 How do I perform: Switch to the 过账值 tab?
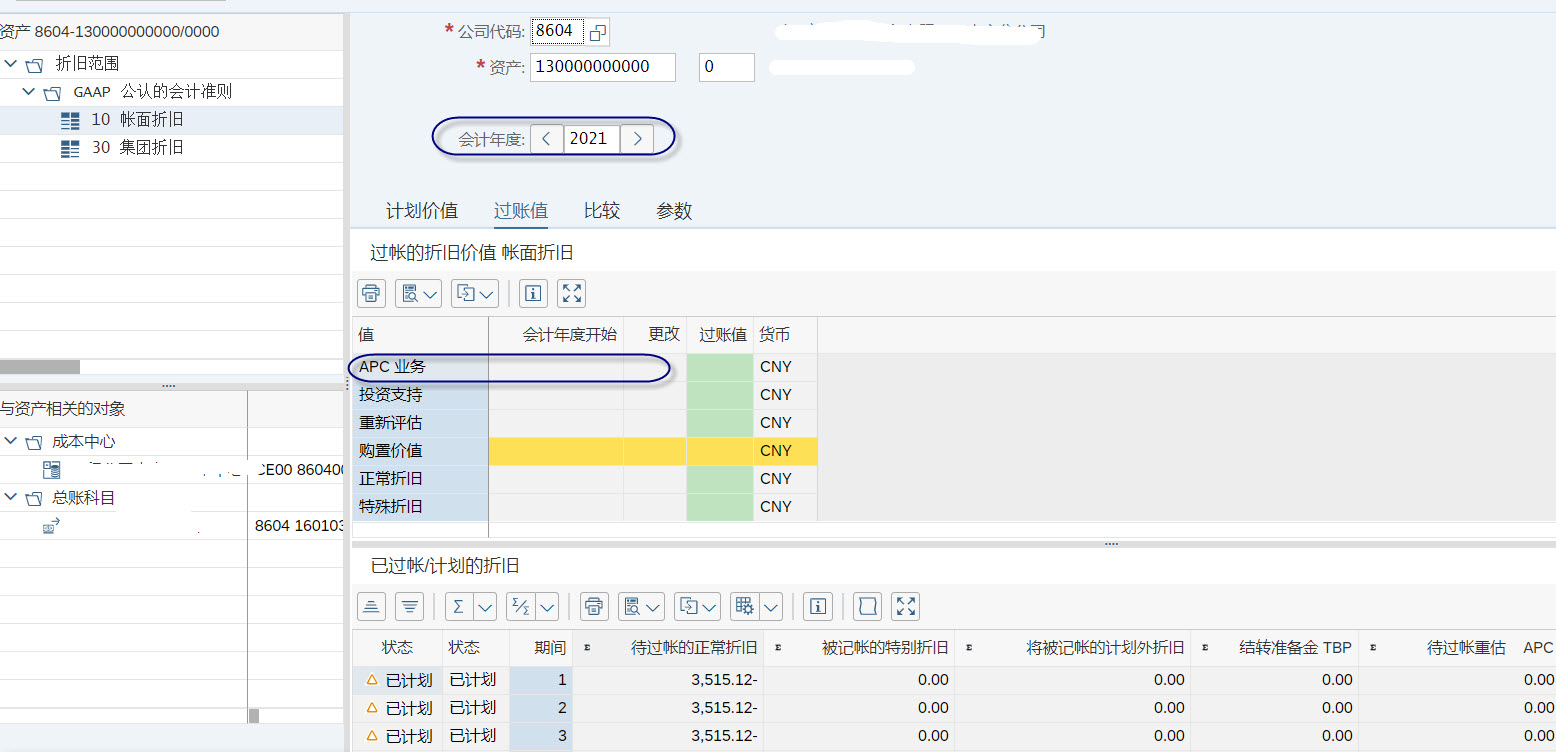(521, 211)
